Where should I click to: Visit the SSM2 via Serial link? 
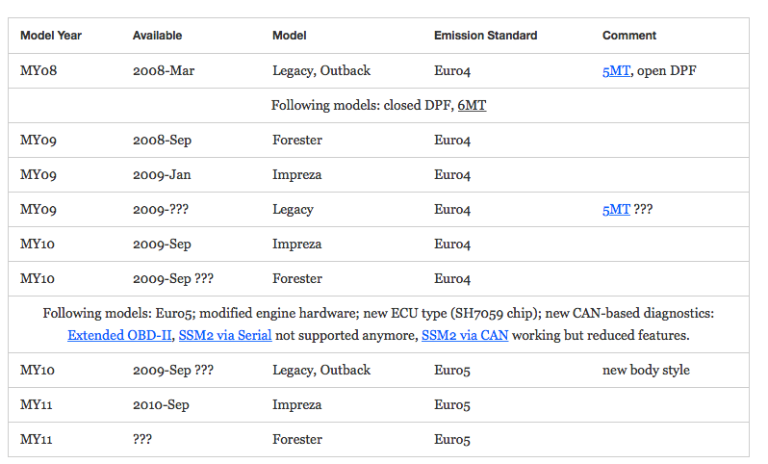coord(225,335)
